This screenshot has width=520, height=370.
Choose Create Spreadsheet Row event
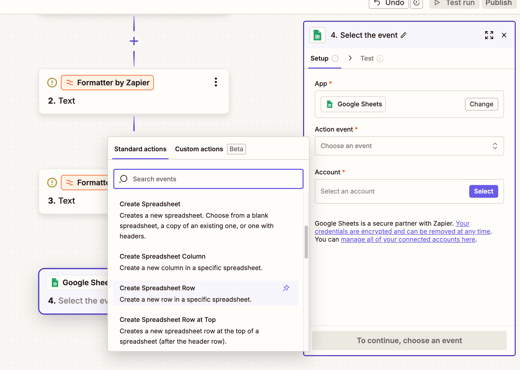click(x=205, y=294)
